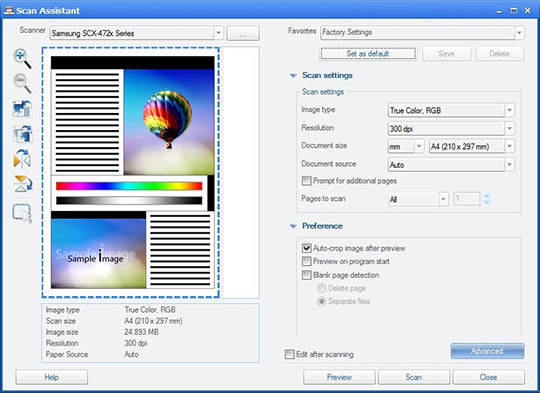Enable Blank page detection checkbox

pos(306,275)
